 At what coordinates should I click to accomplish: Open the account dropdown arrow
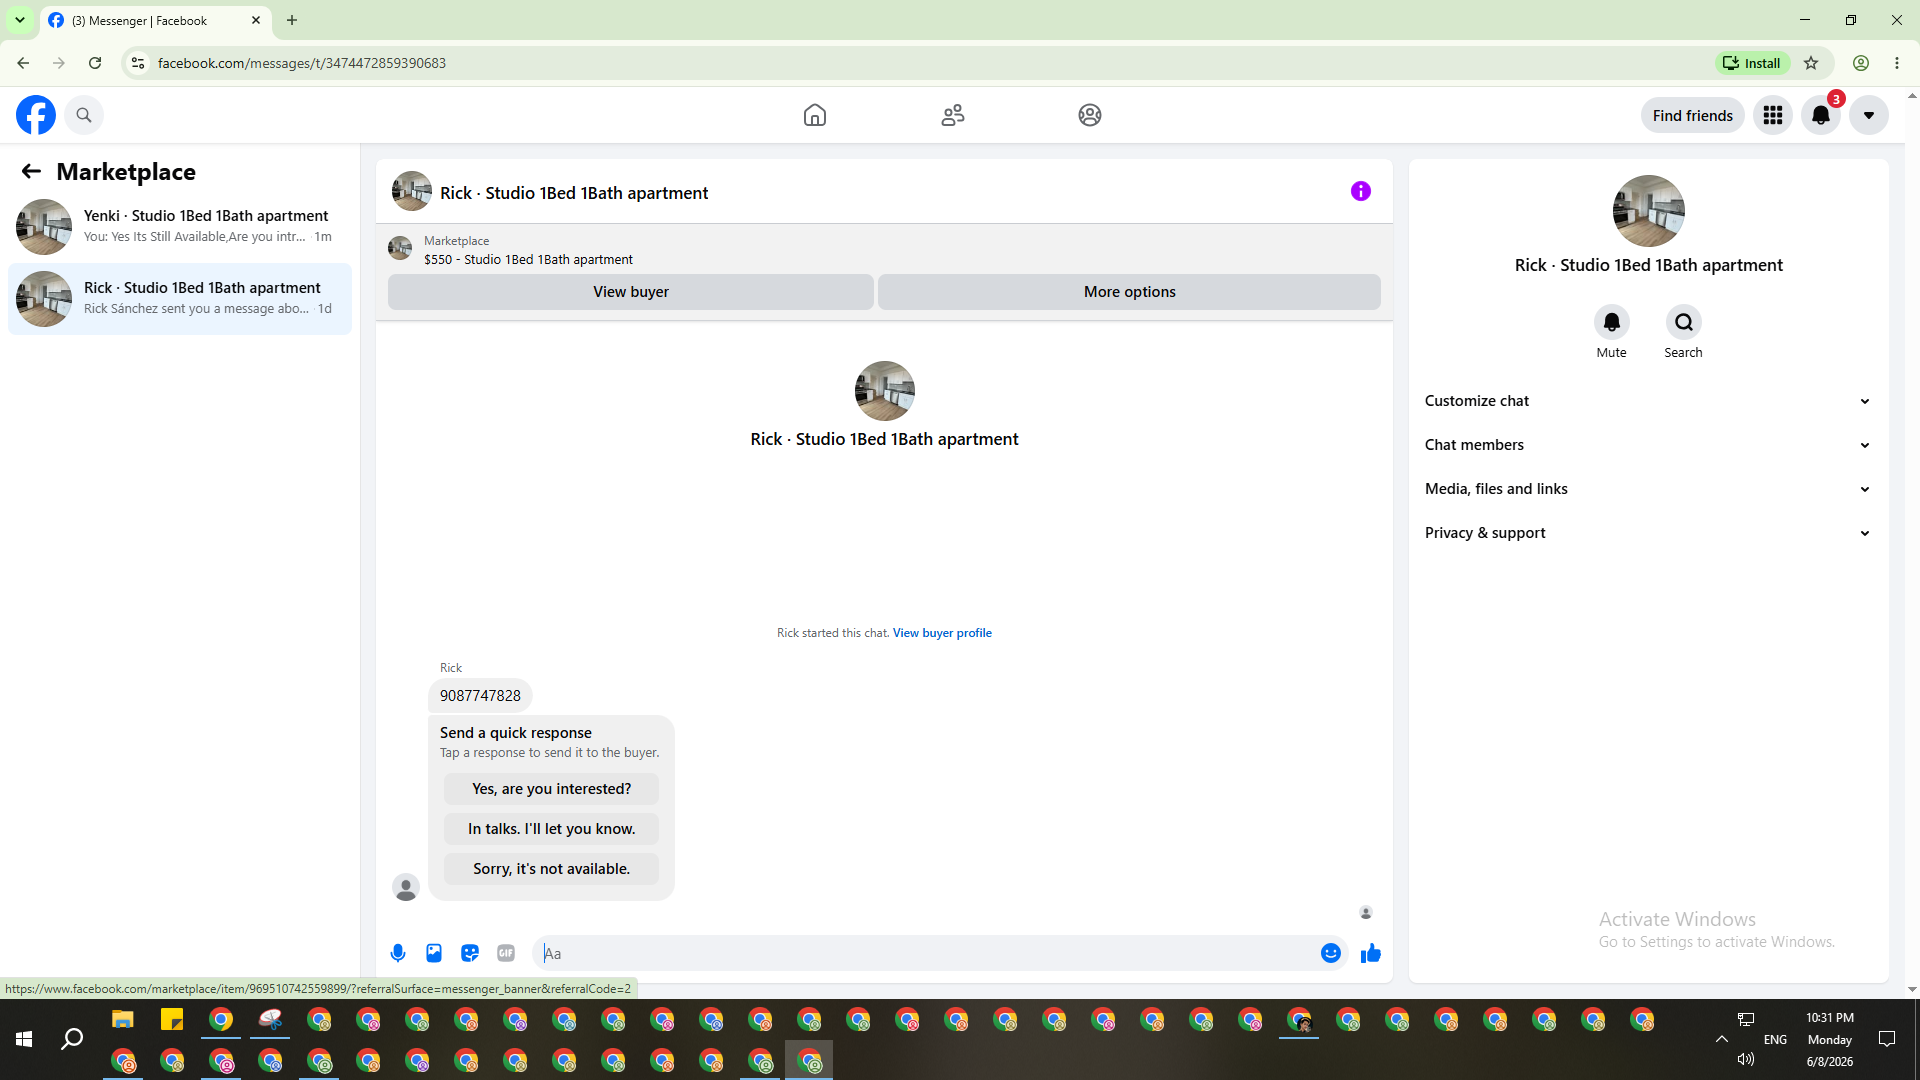coord(1869,115)
